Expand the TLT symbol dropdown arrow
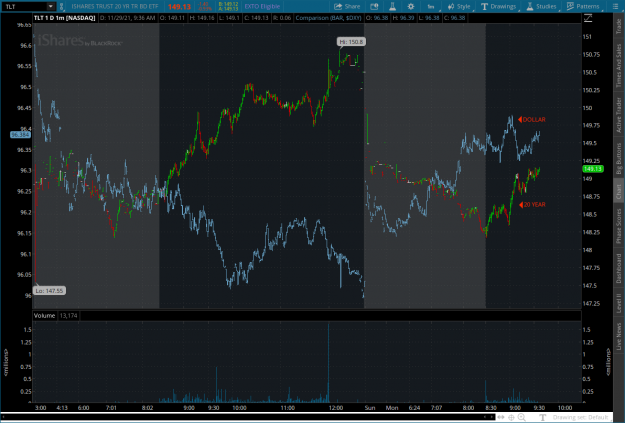Screen dimensions: 625x423 (x=51, y=6)
